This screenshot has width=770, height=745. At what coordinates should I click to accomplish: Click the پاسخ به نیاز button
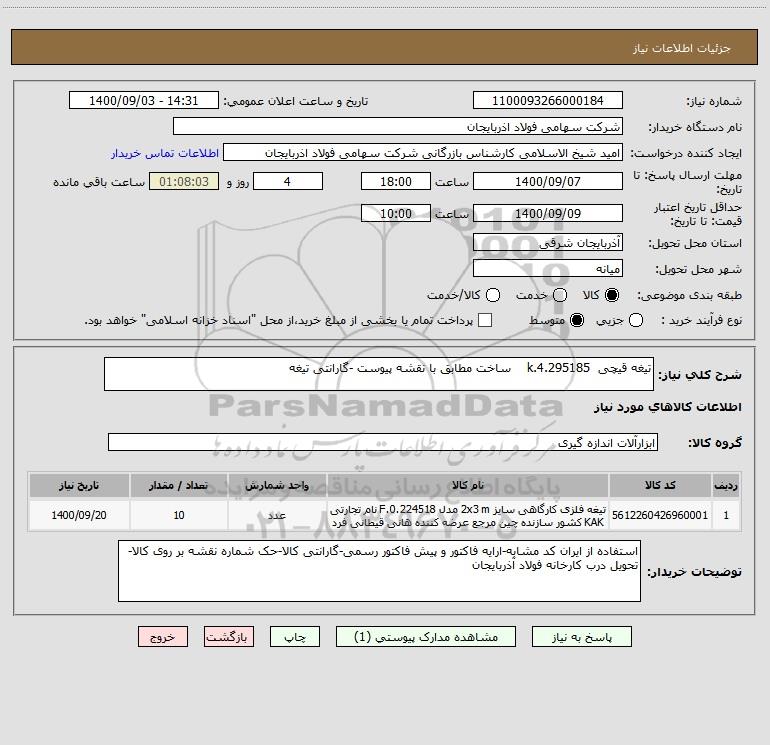tap(582, 637)
